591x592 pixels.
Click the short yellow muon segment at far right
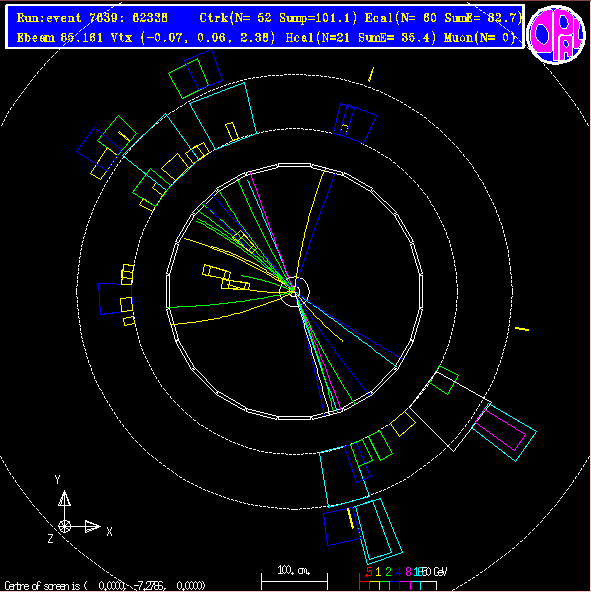coord(522,329)
